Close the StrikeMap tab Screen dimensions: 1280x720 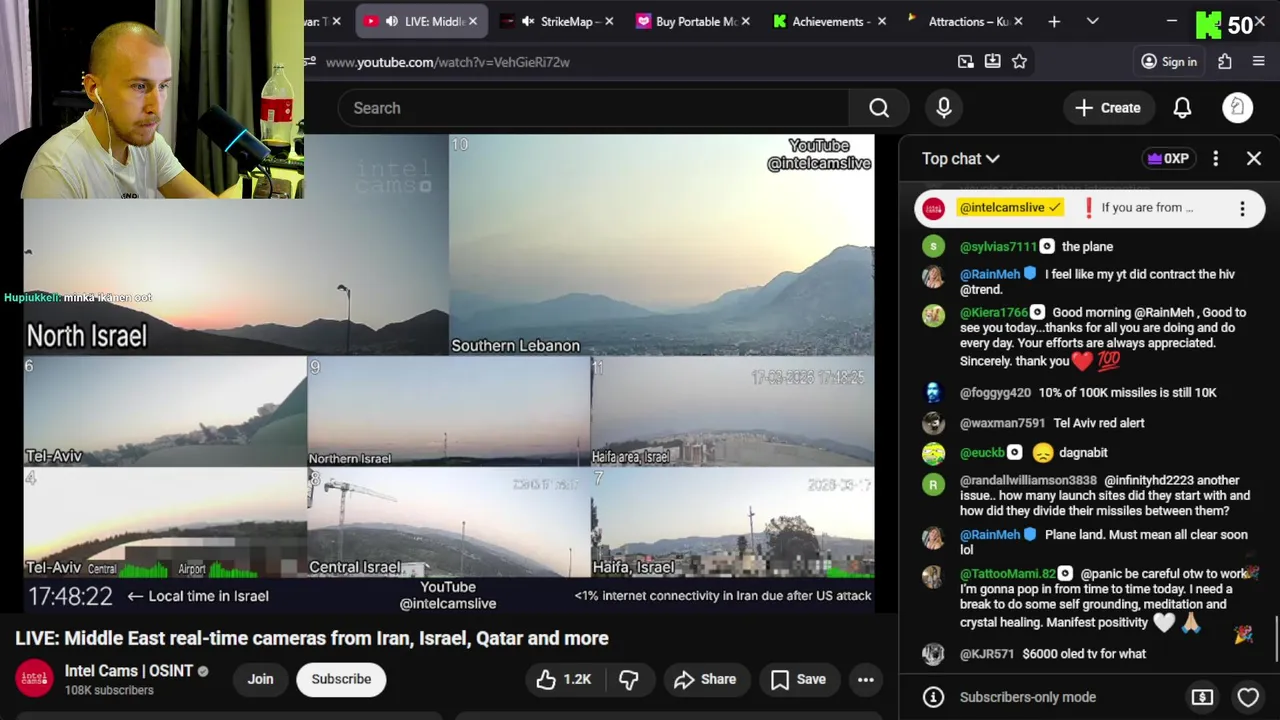click(x=608, y=21)
